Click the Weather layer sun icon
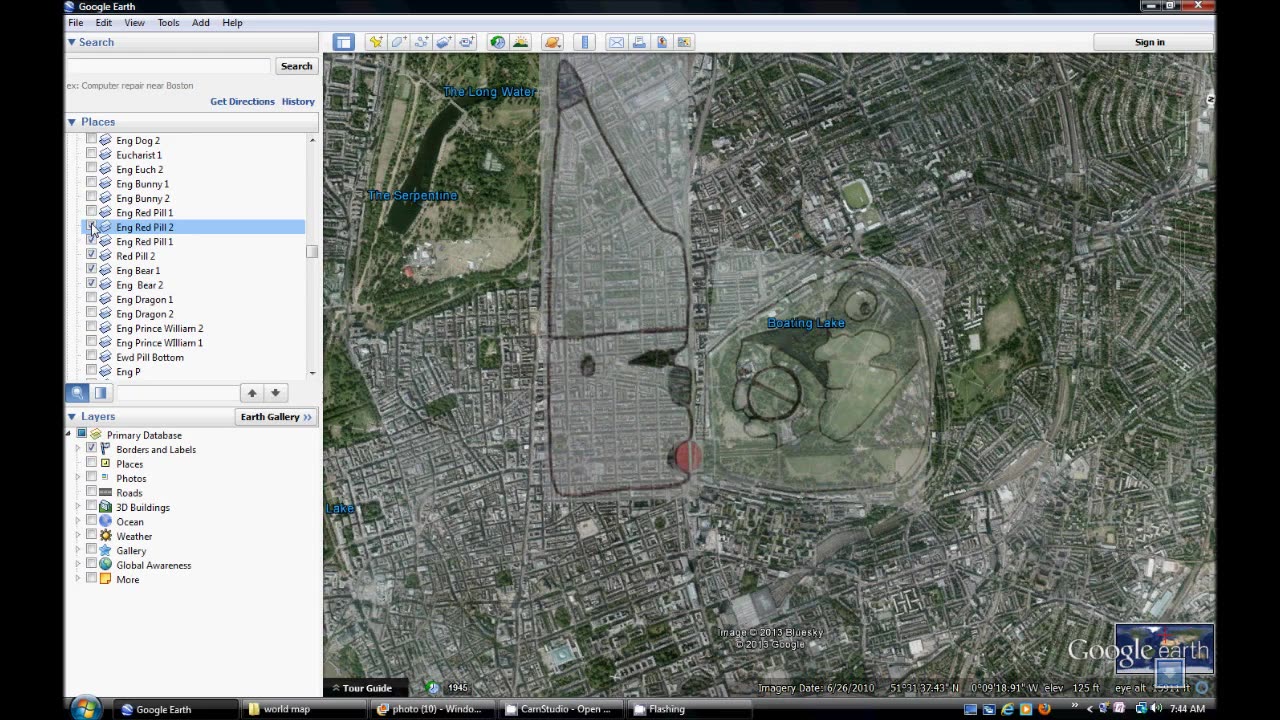Viewport: 1280px width, 720px height. tap(105, 536)
